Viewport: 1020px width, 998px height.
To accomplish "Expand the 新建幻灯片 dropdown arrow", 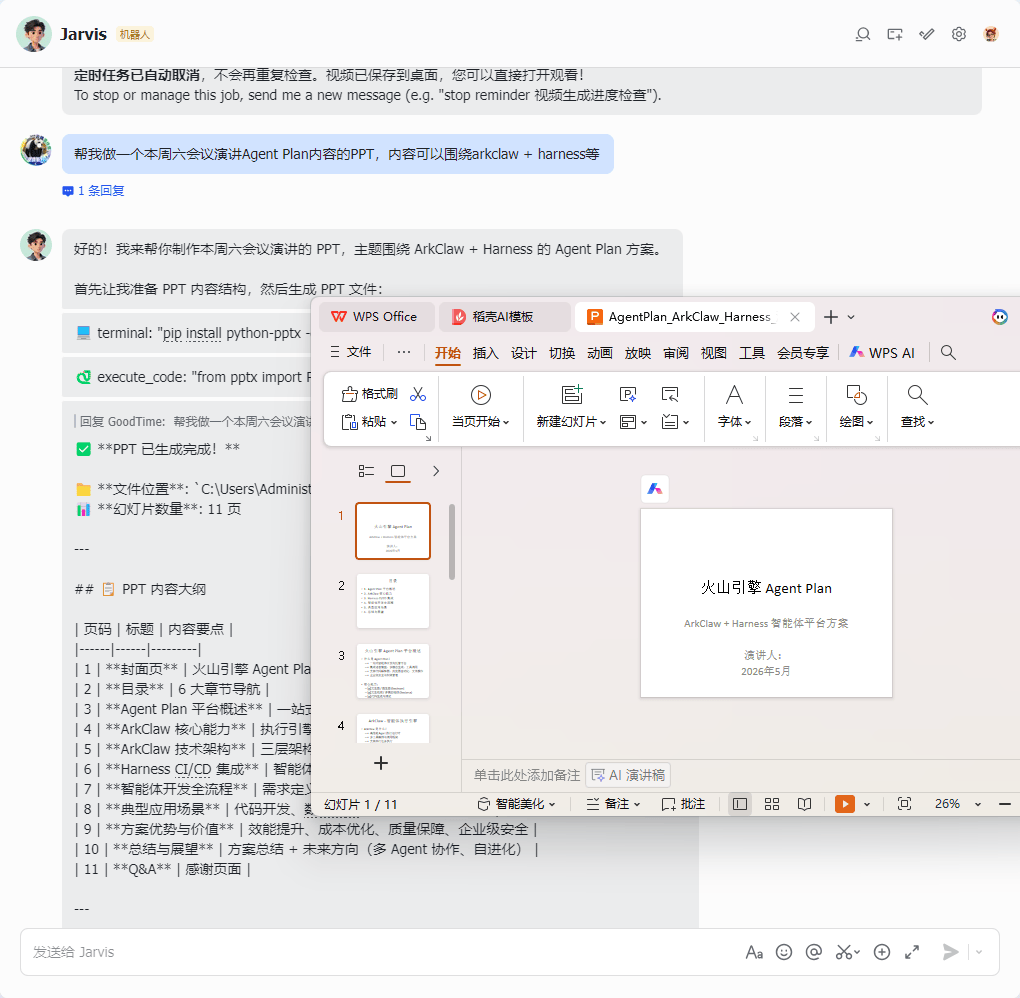I will tap(603, 422).
